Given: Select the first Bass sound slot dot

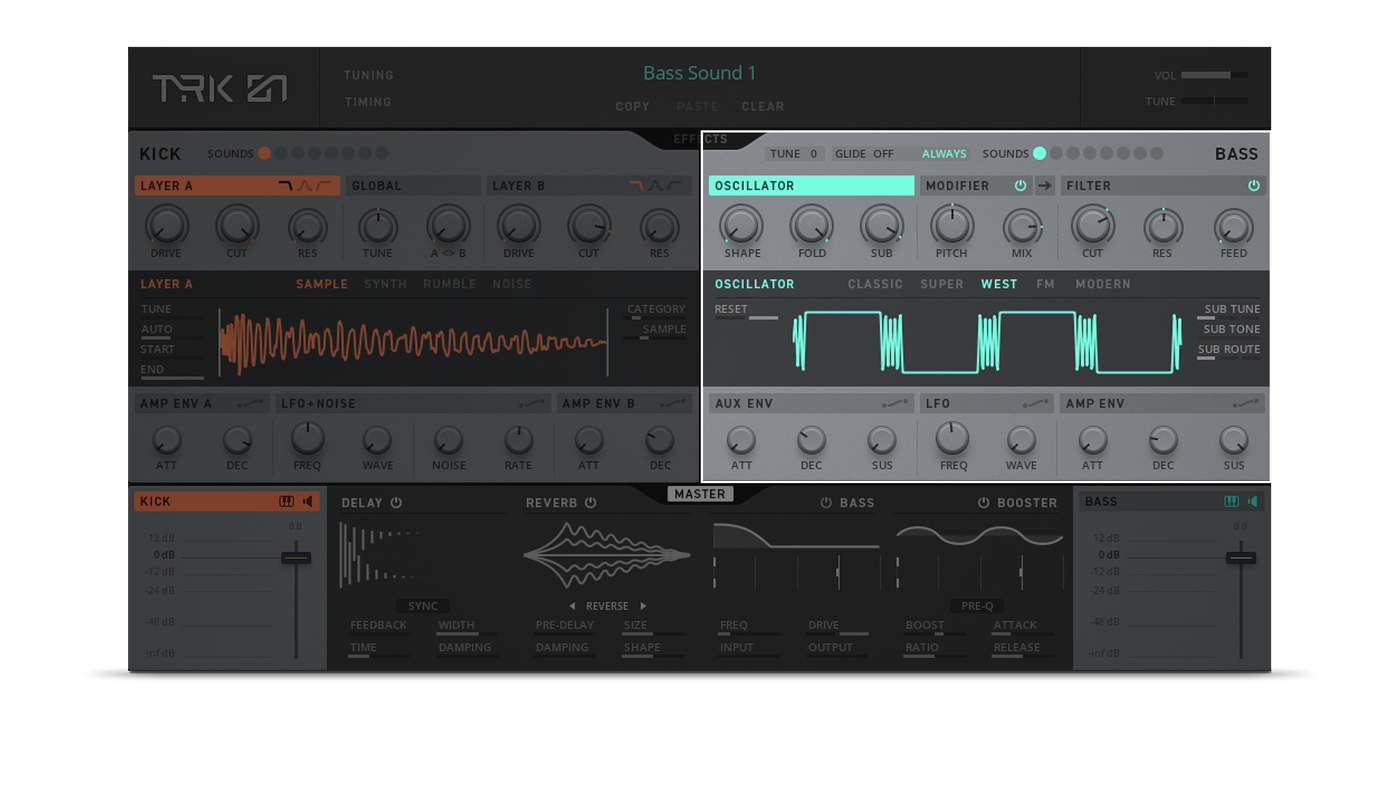Looking at the screenshot, I should (1040, 154).
